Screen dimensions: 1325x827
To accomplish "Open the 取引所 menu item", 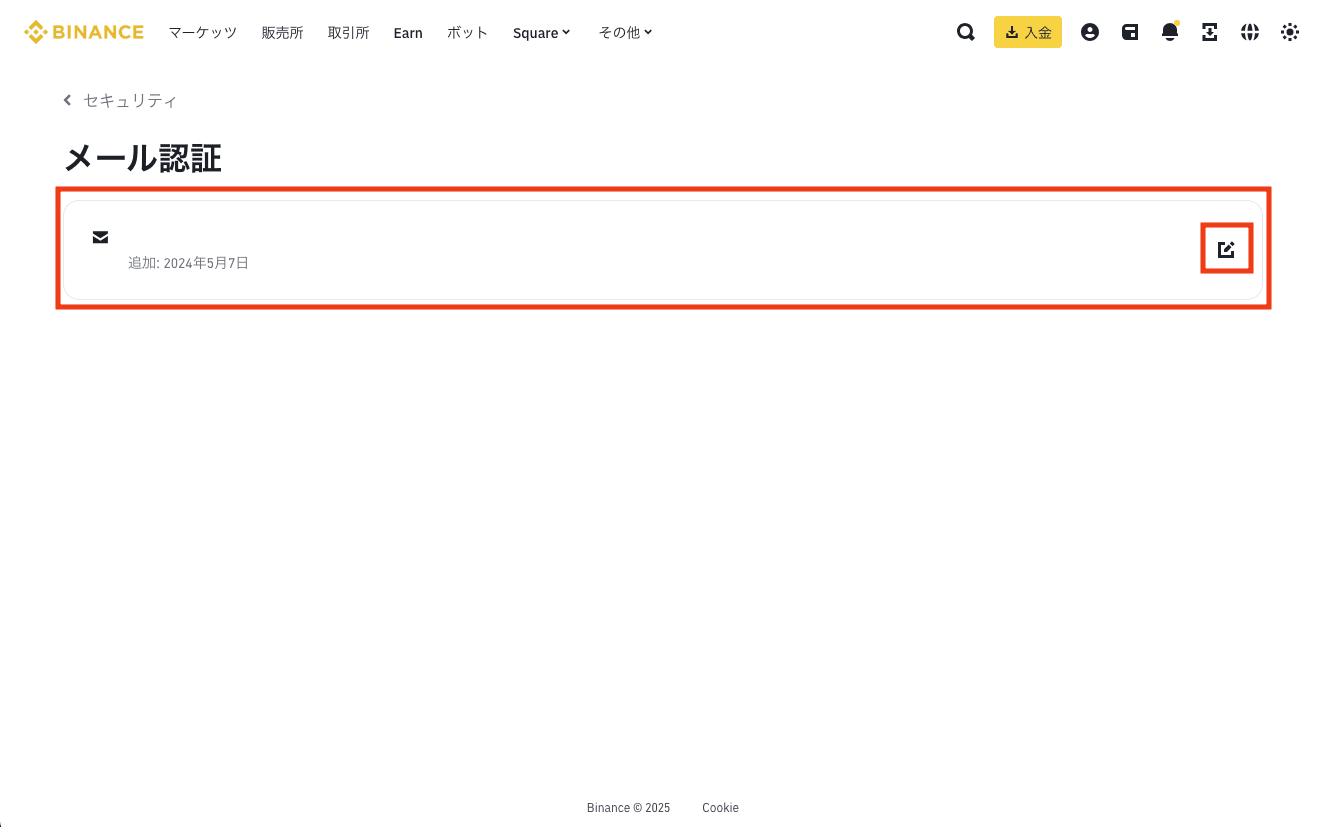I will [348, 32].
